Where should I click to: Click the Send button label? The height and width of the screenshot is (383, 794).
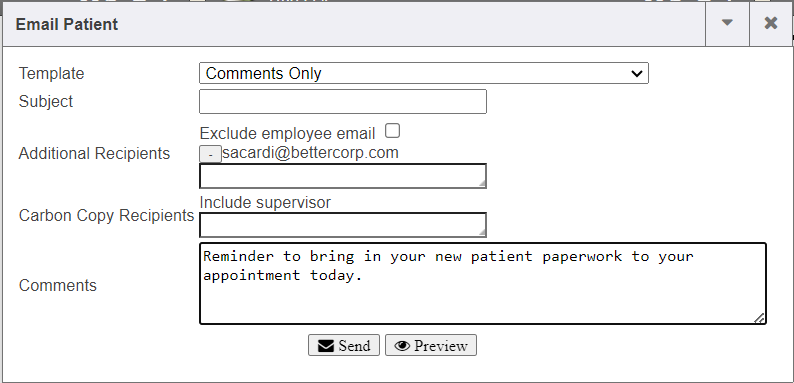pyautogui.click(x=354, y=346)
